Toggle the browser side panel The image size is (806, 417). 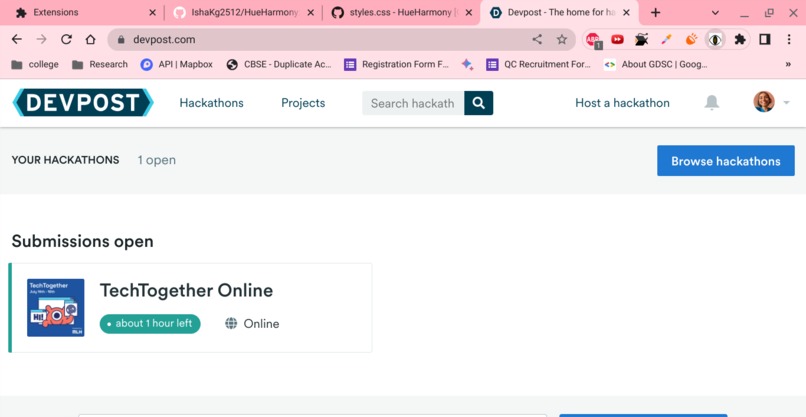(x=765, y=40)
